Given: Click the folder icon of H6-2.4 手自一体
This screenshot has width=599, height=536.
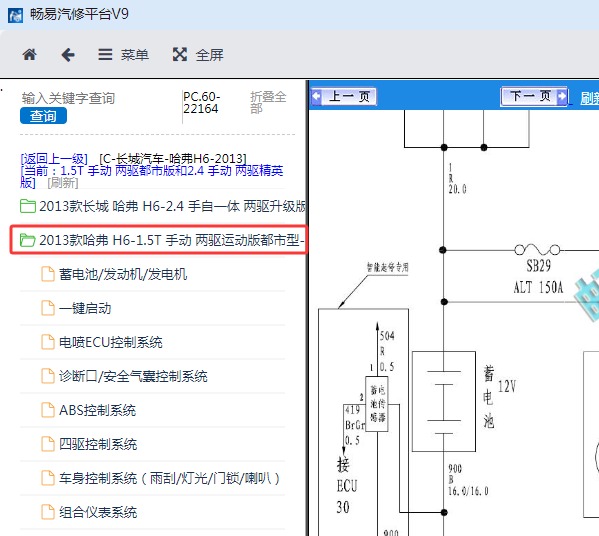Looking at the screenshot, I should pos(28,206).
